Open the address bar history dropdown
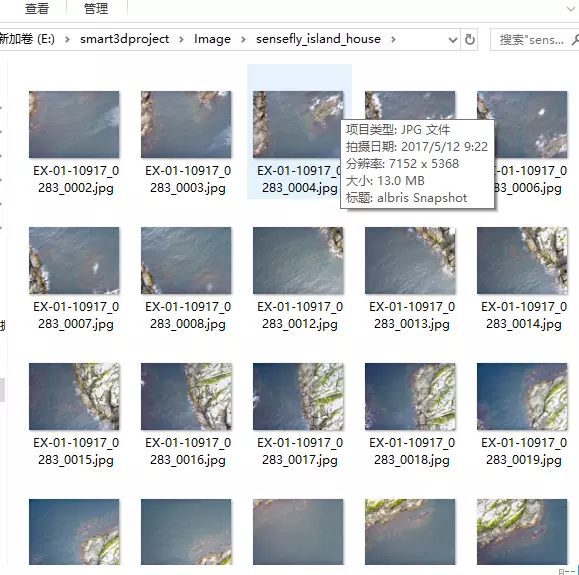Image resolution: width=579 pixels, height=575 pixels. pyautogui.click(x=453, y=40)
